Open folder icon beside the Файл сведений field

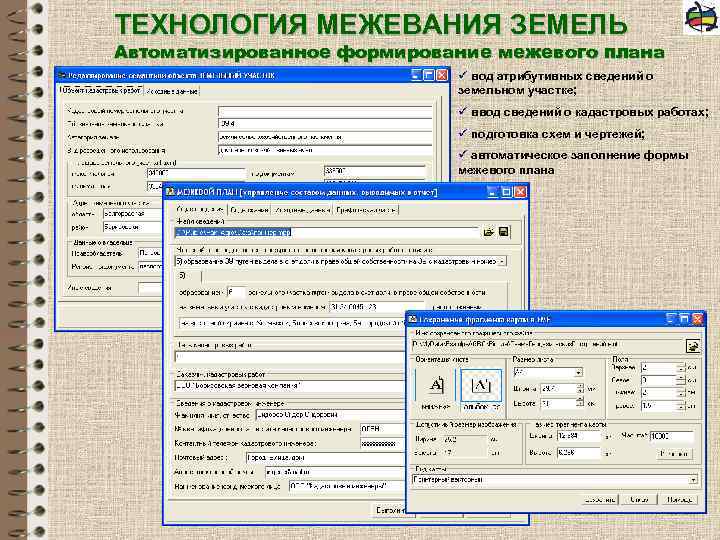tap(488, 232)
